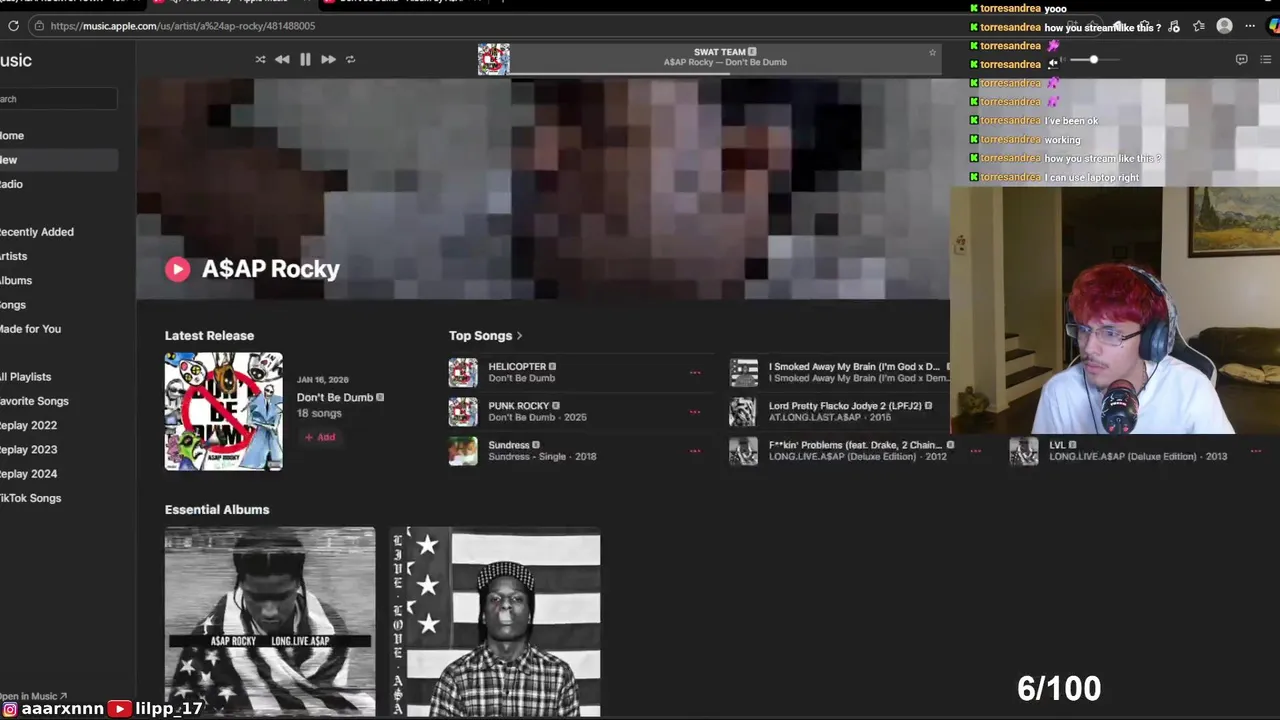Image resolution: width=1280 pixels, height=720 pixels.
Task: Open the Don't Be Dumb album title link
Action: (x=335, y=398)
